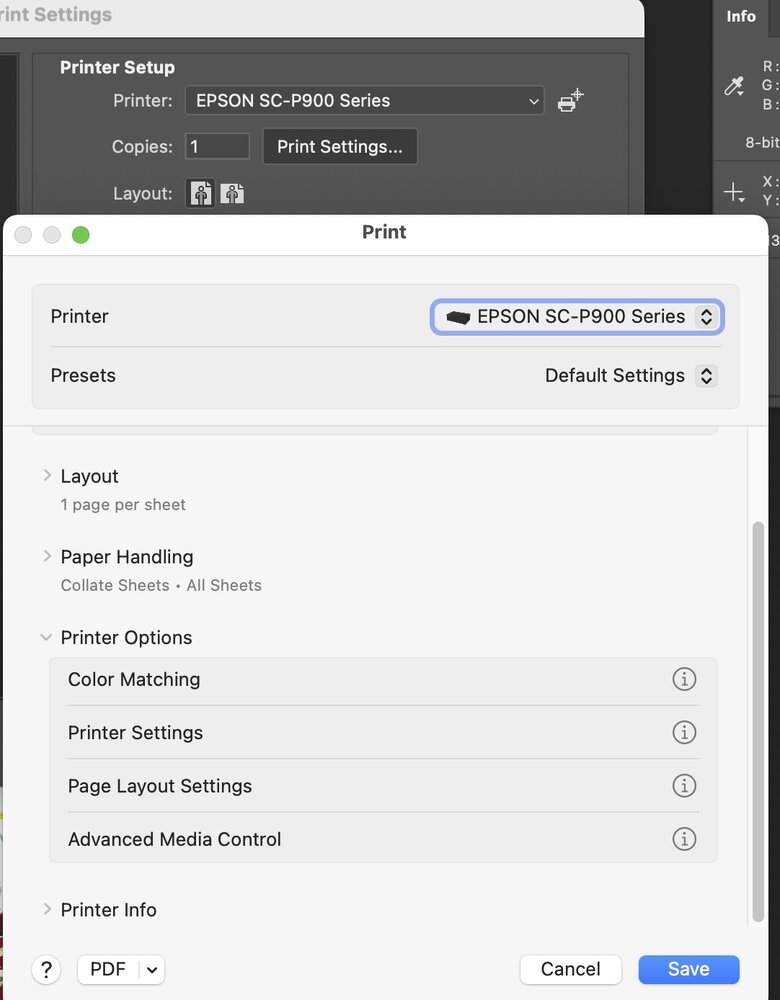Click the eyedropper icon in Info panel
The height and width of the screenshot is (1000, 780).
click(x=734, y=86)
